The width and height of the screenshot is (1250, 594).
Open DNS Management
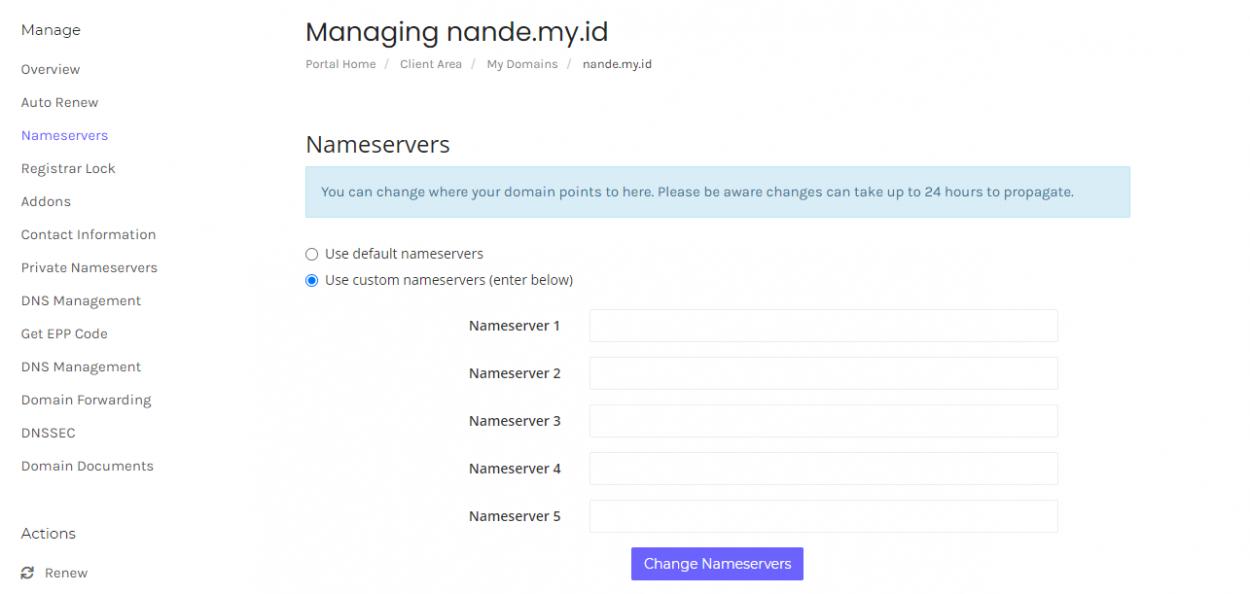click(80, 300)
